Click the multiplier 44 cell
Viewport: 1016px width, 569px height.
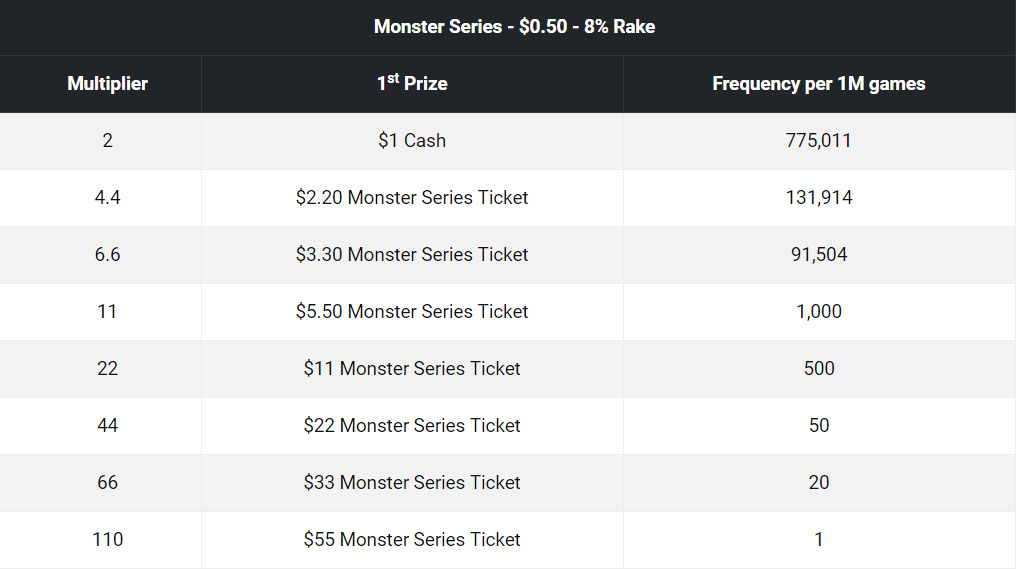click(x=108, y=426)
